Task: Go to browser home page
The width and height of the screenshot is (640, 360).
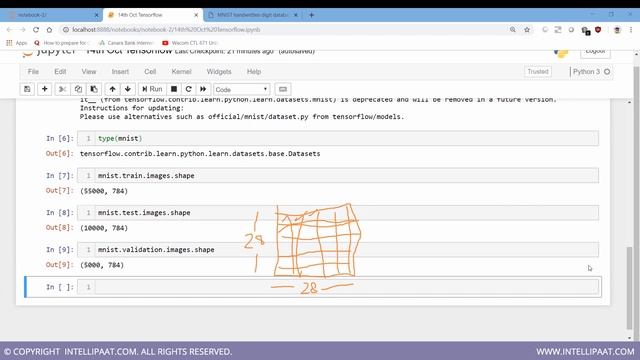Action: 49,30
